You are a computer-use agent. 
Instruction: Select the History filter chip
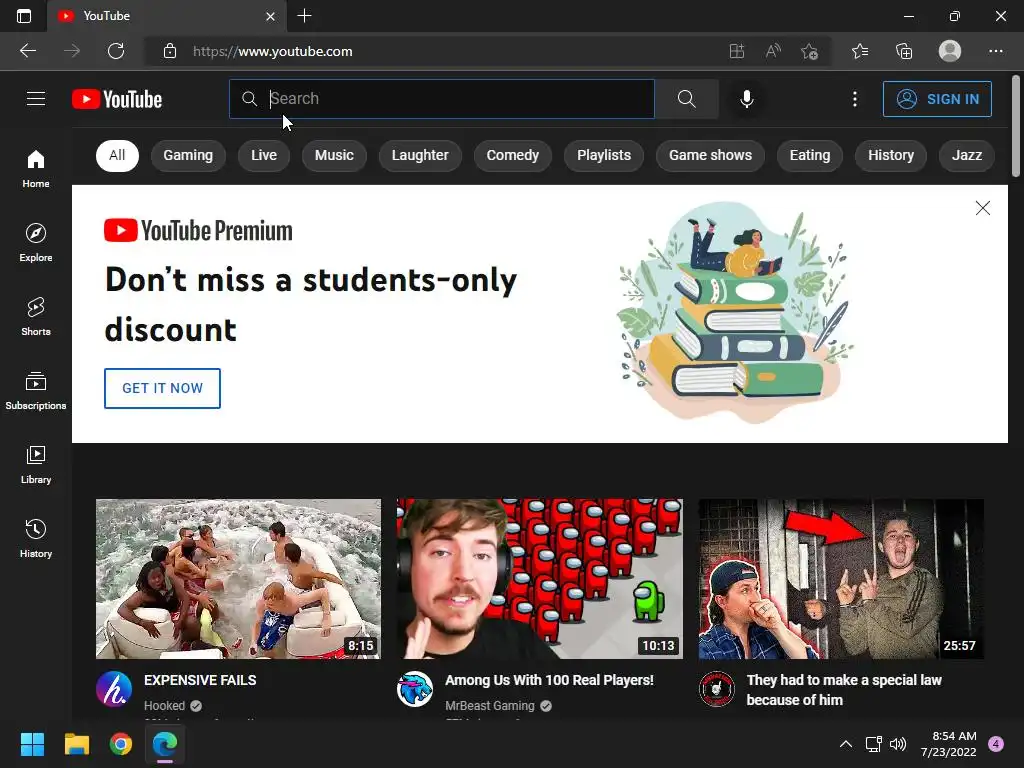pos(891,155)
